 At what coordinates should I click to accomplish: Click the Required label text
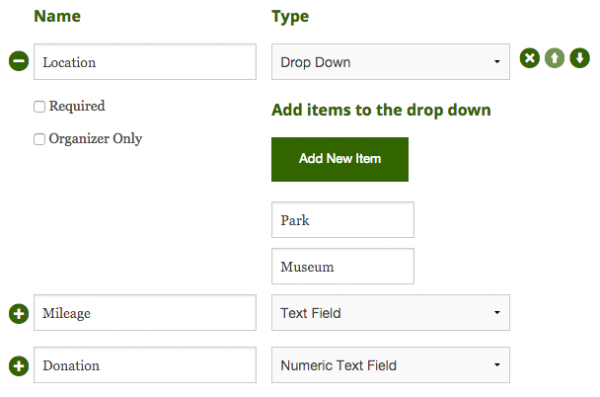coord(77,106)
